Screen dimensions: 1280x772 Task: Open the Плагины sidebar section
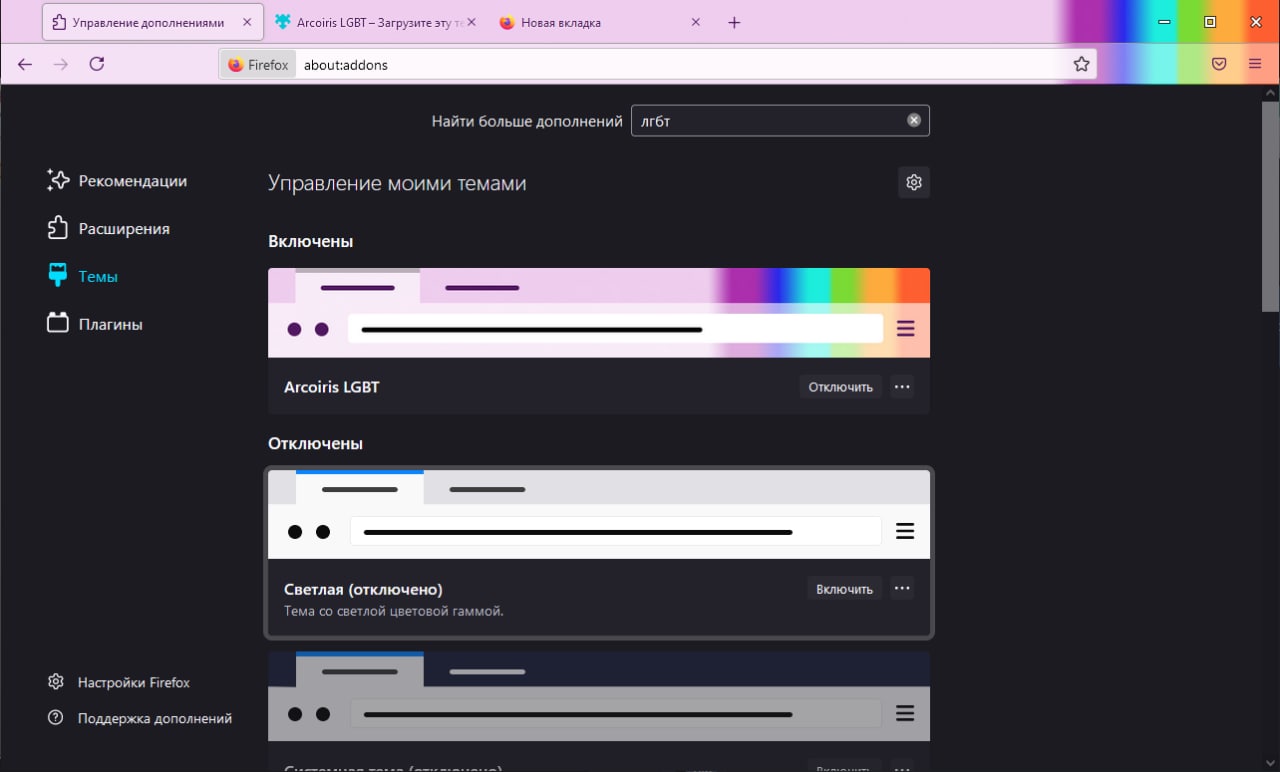coord(96,325)
